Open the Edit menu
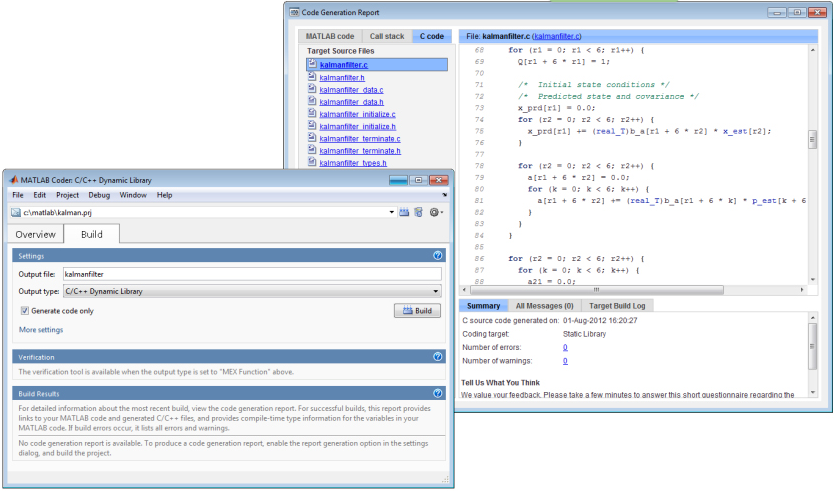Screen dimensions: 834x493 39,195
